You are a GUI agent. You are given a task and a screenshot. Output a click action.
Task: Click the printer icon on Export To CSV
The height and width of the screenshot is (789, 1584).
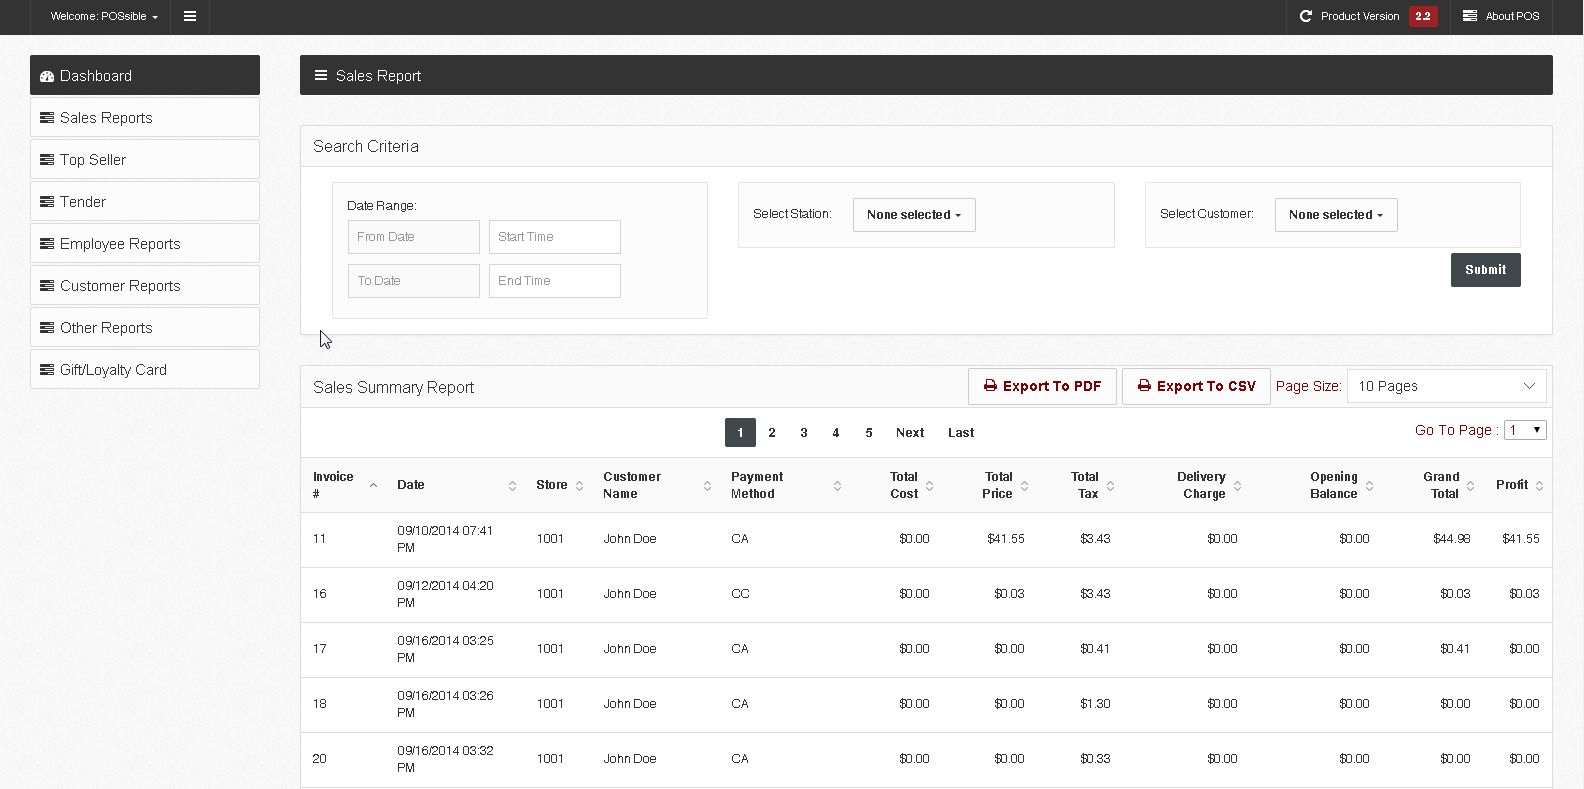coord(1144,386)
